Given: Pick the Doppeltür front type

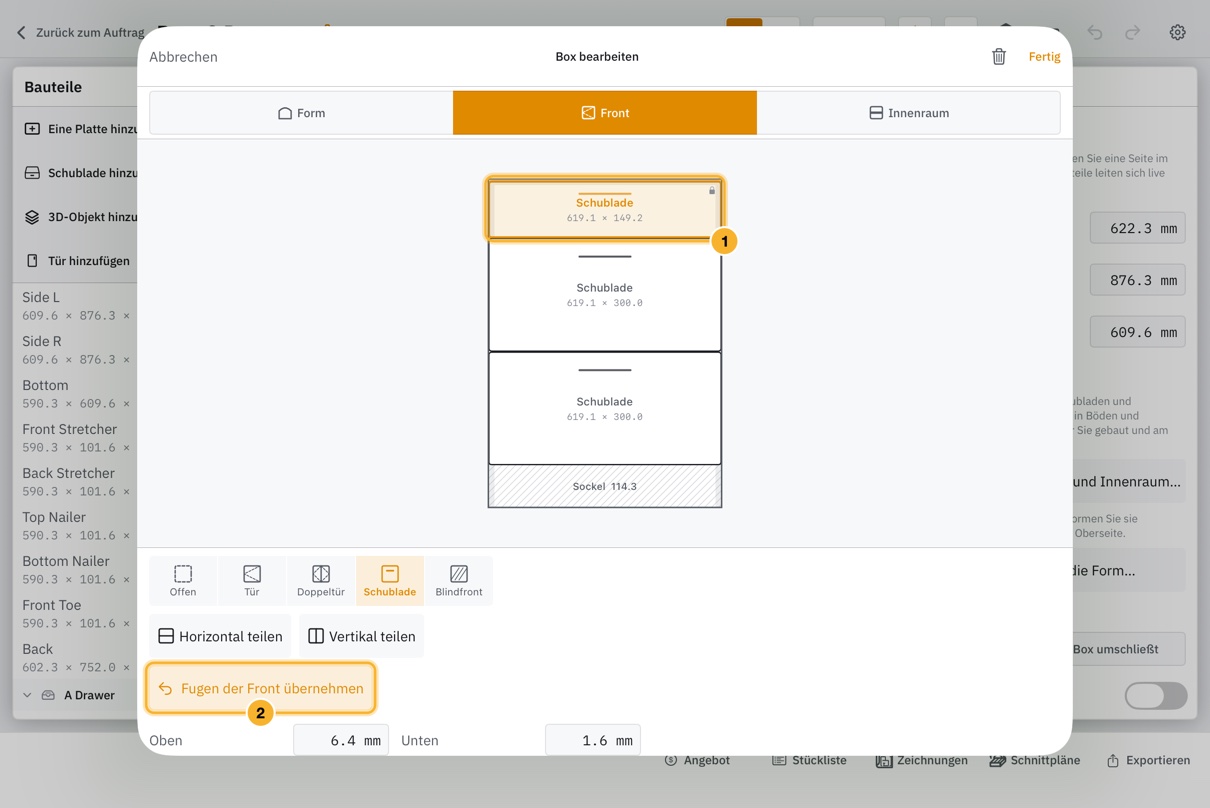Looking at the screenshot, I should coord(321,581).
